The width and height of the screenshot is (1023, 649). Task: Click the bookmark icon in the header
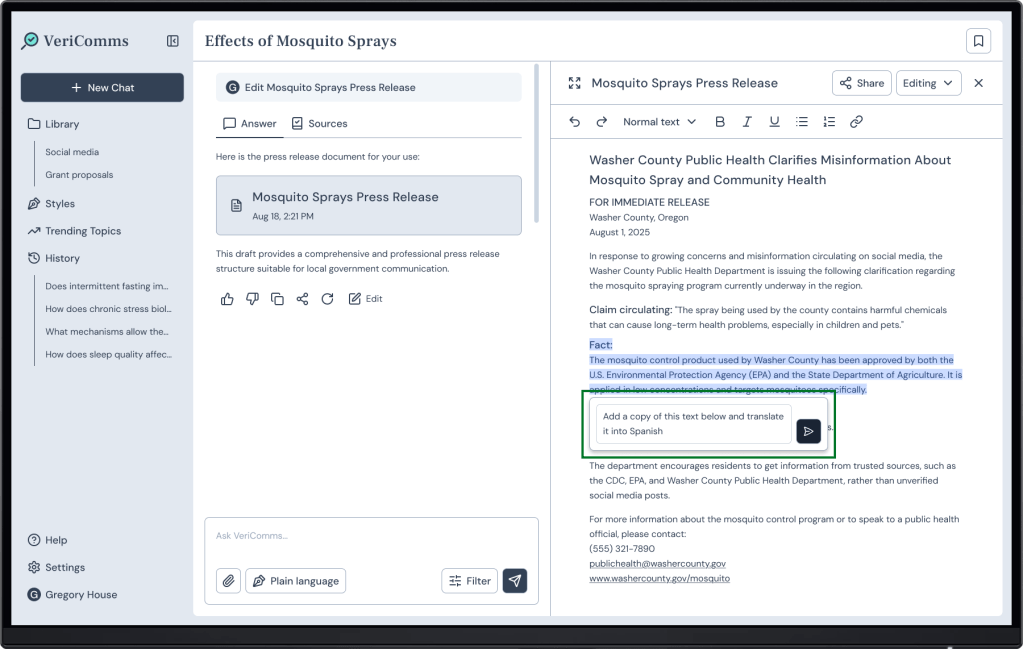coord(978,41)
